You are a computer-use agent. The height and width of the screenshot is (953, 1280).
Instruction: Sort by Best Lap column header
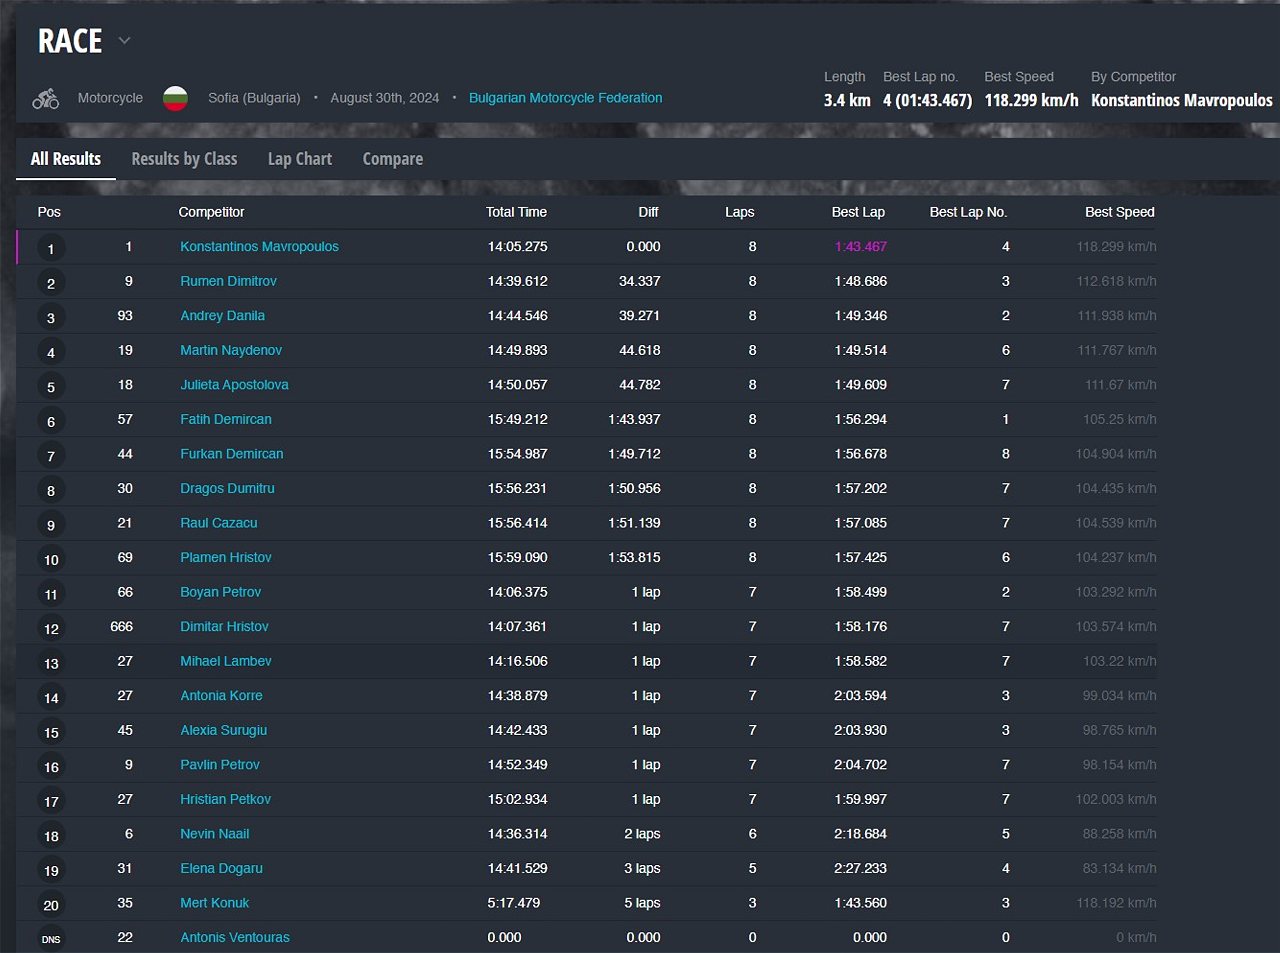coord(857,212)
